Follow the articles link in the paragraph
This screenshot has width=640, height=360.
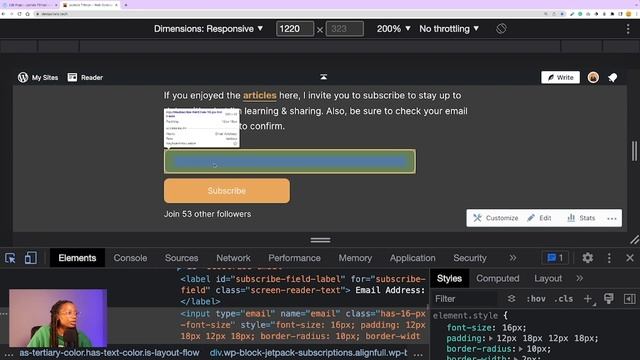point(260,96)
